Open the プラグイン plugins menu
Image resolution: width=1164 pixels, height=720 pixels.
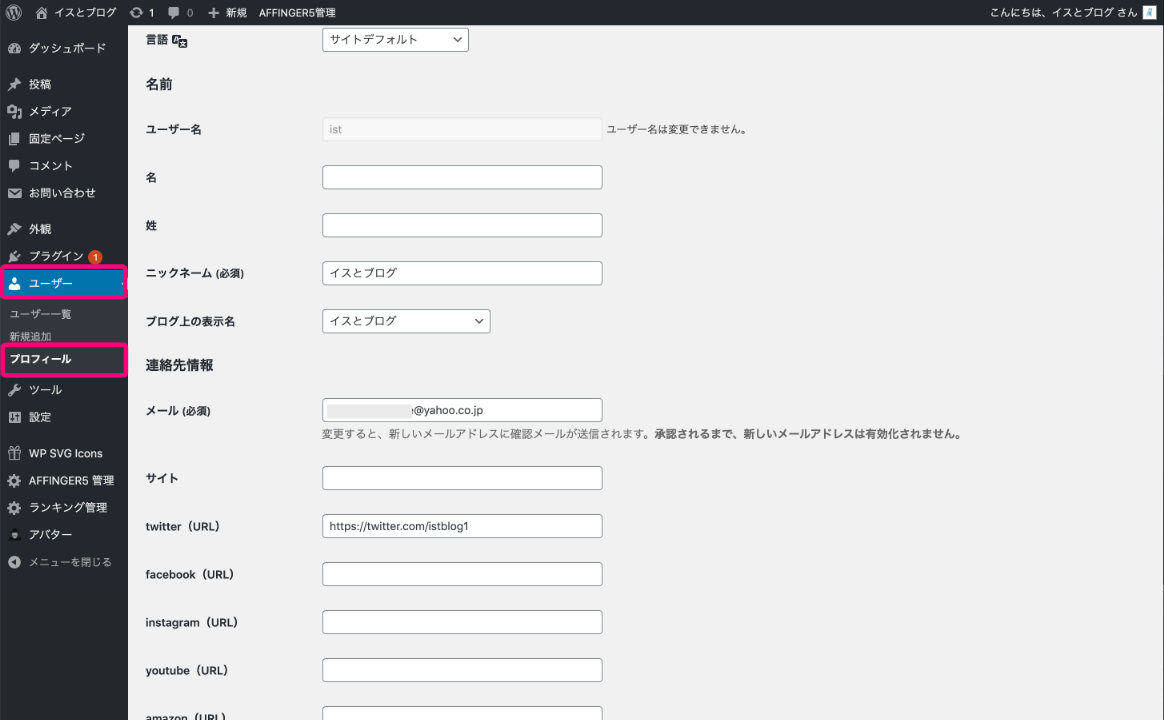point(56,257)
